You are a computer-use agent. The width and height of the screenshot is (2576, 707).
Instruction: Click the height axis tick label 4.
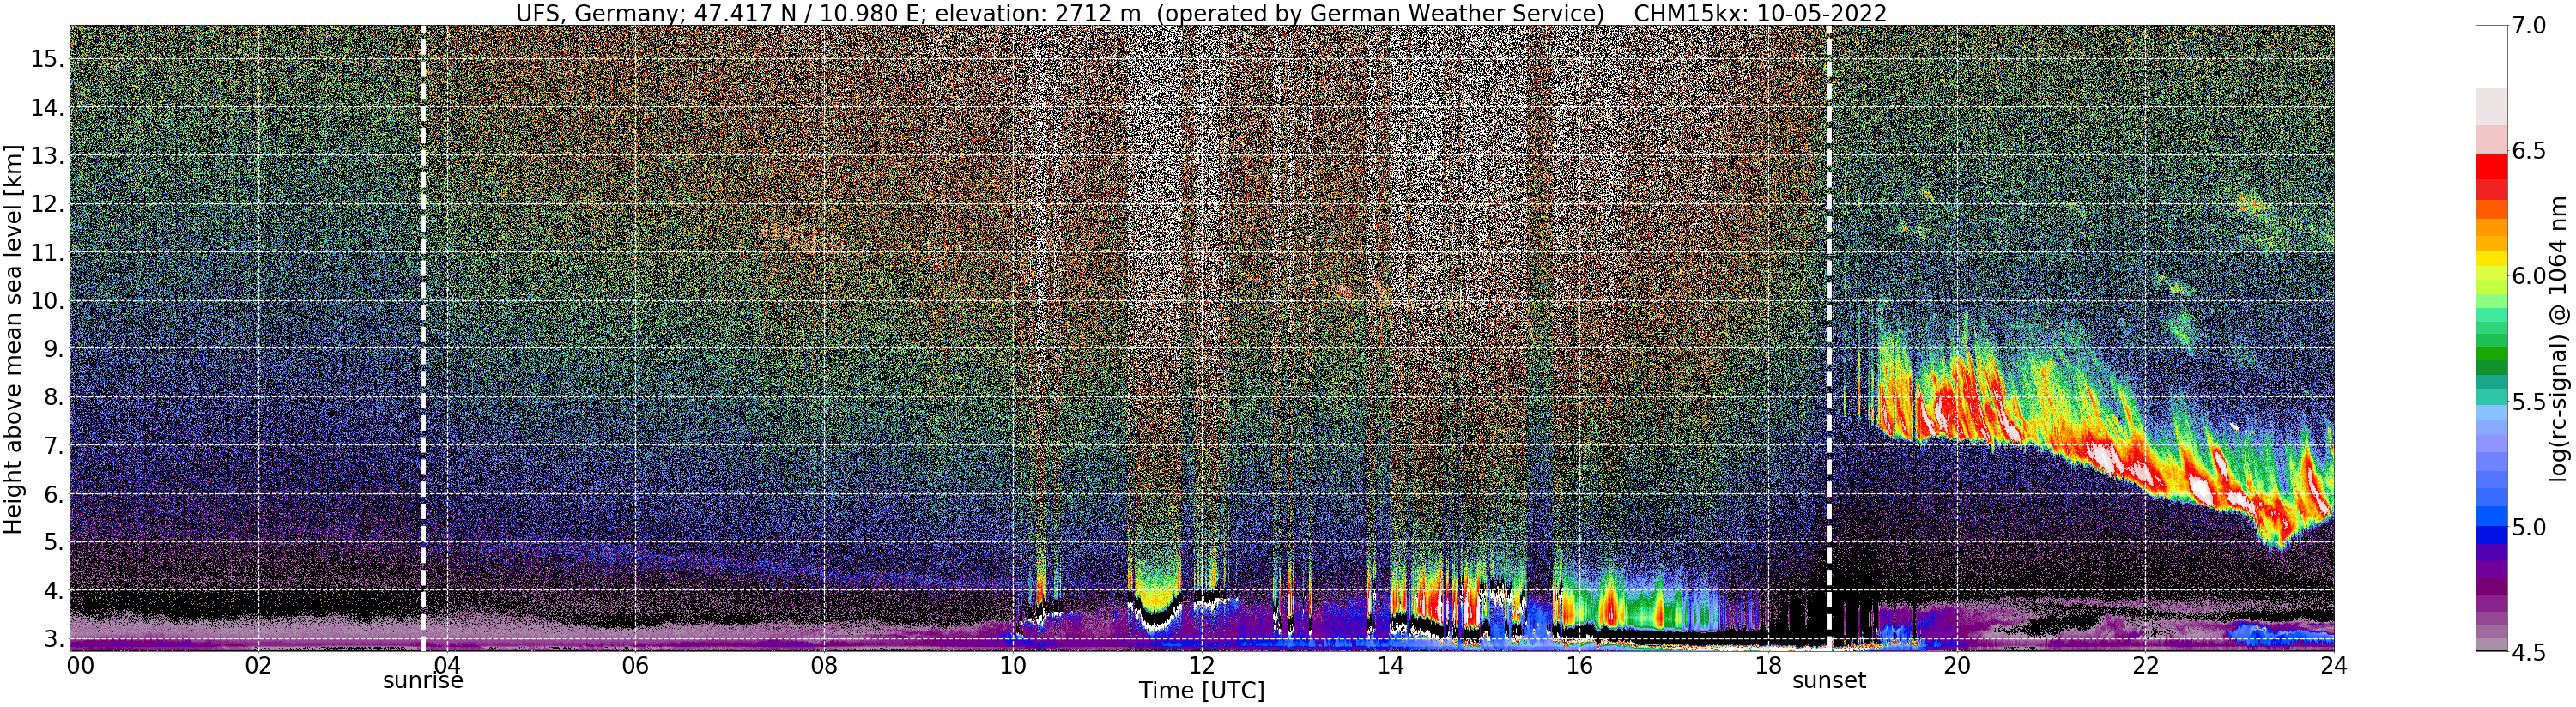pos(54,591)
